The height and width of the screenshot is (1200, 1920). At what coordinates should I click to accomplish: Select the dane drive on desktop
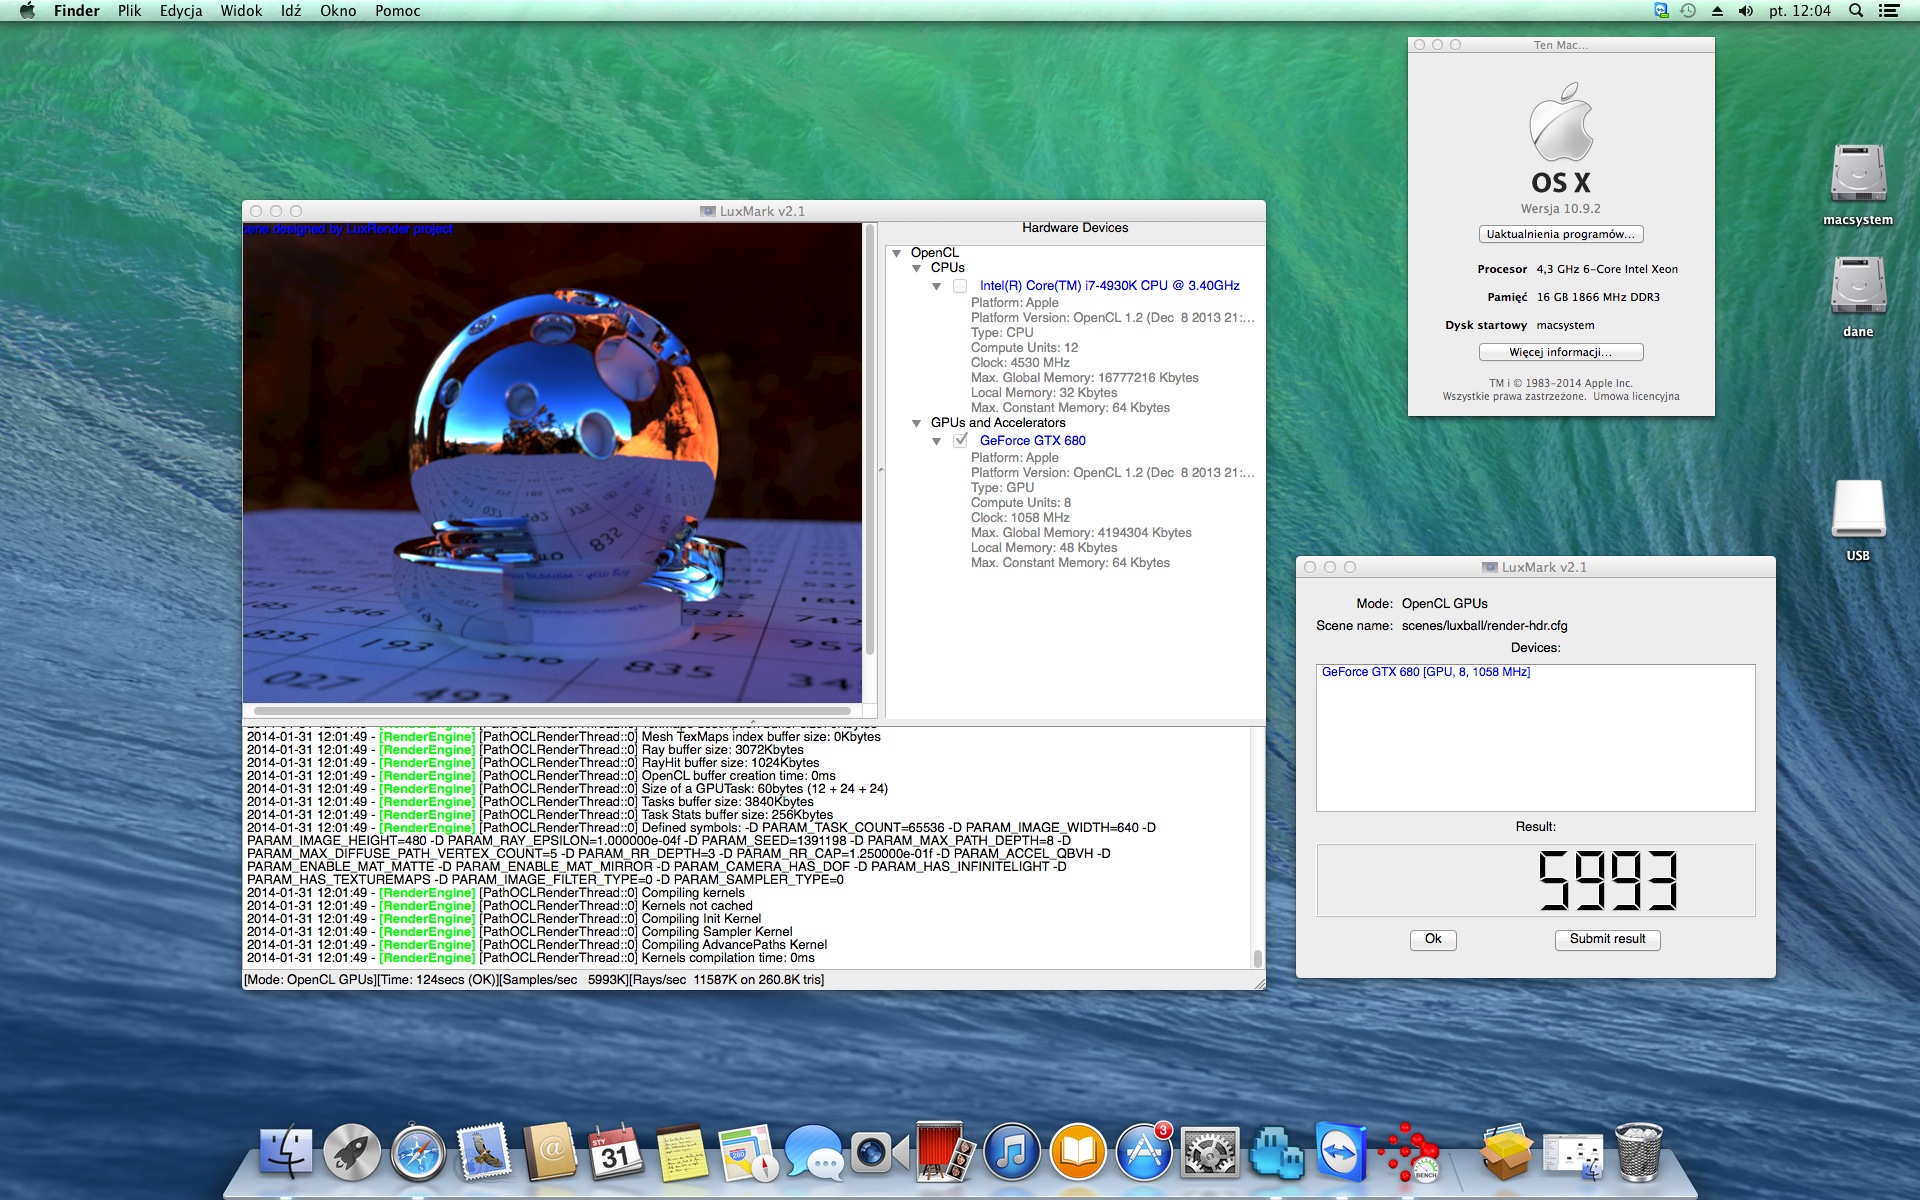click(x=1858, y=297)
